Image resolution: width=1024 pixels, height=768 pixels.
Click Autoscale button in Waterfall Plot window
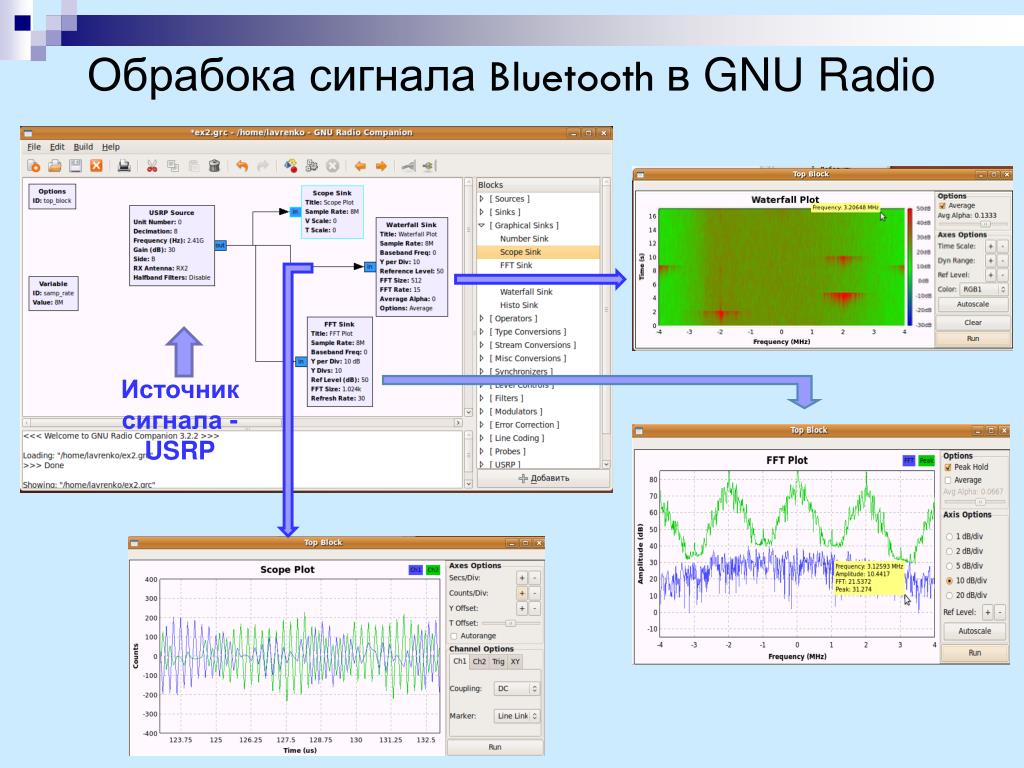coord(973,305)
